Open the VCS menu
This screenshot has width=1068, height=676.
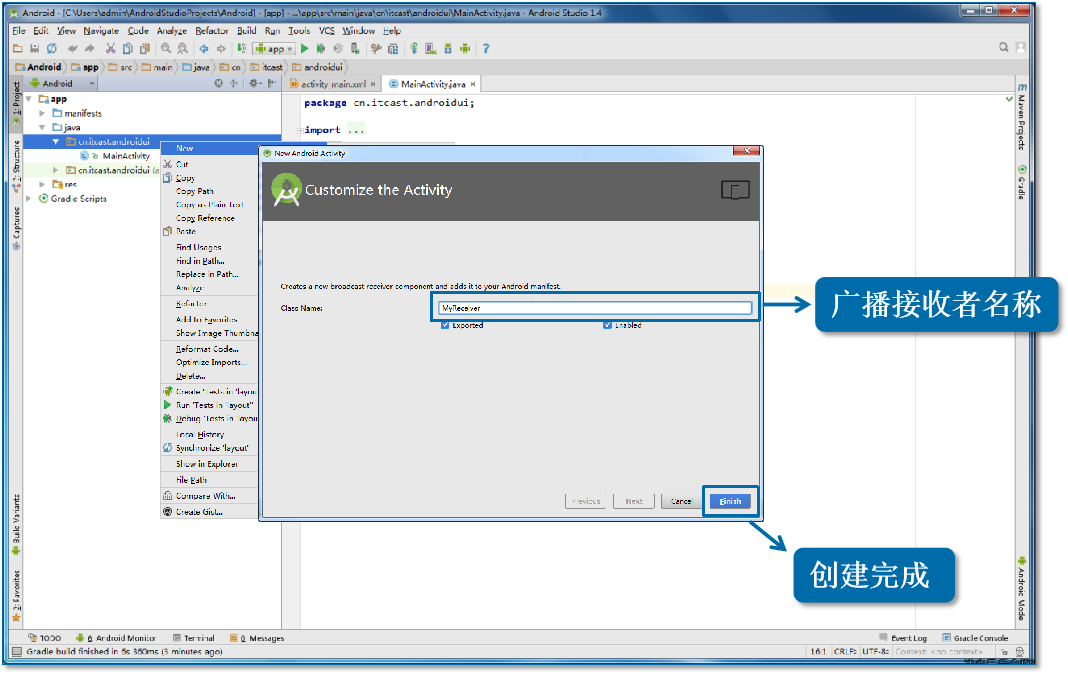(x=327, y=31)
